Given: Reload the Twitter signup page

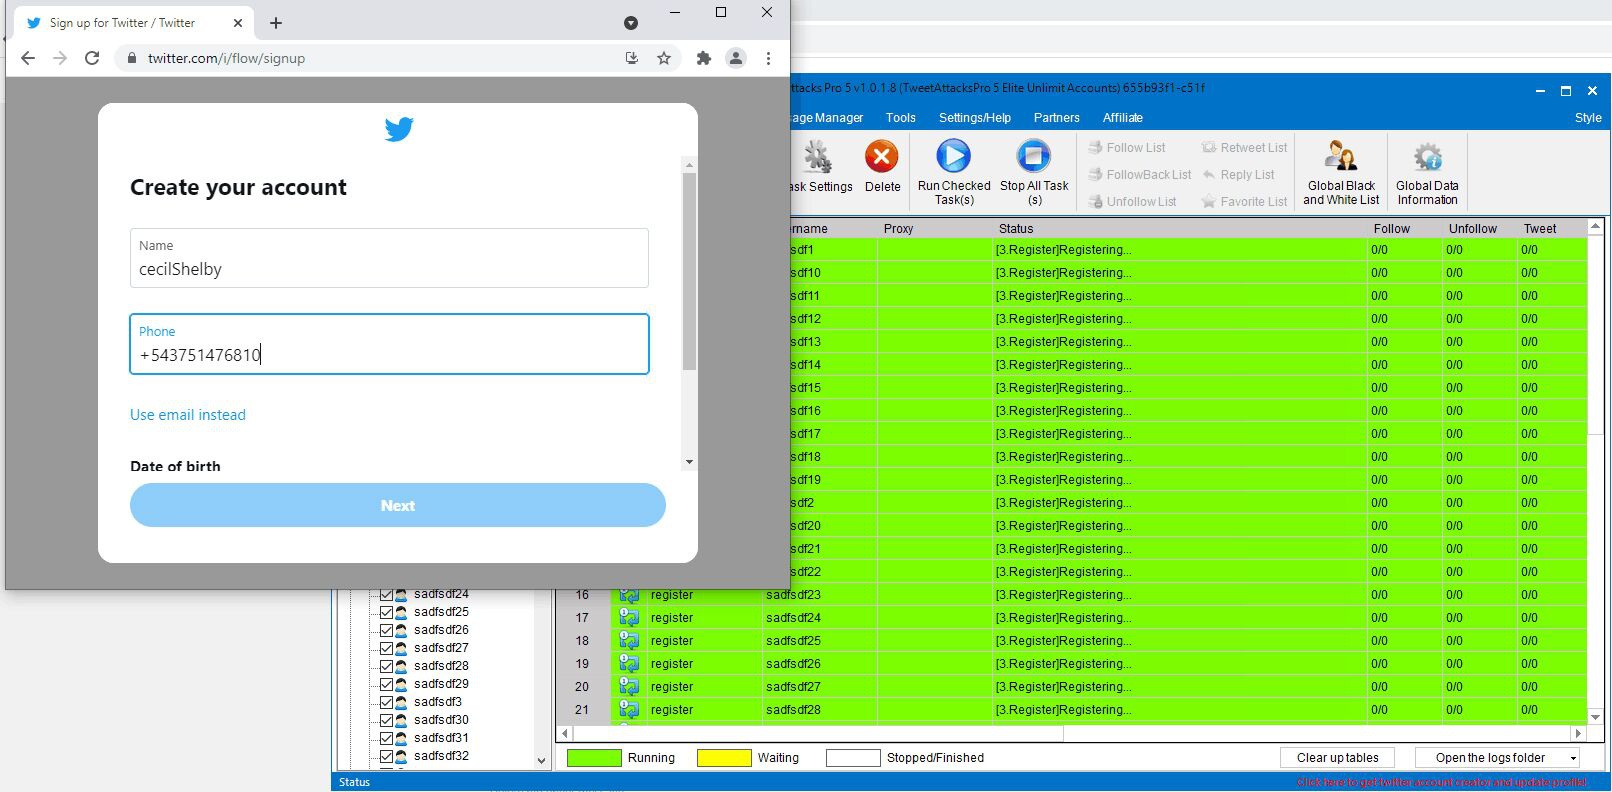Looking at the screenshot, I should pyautogui.click(x=92, y=58).
